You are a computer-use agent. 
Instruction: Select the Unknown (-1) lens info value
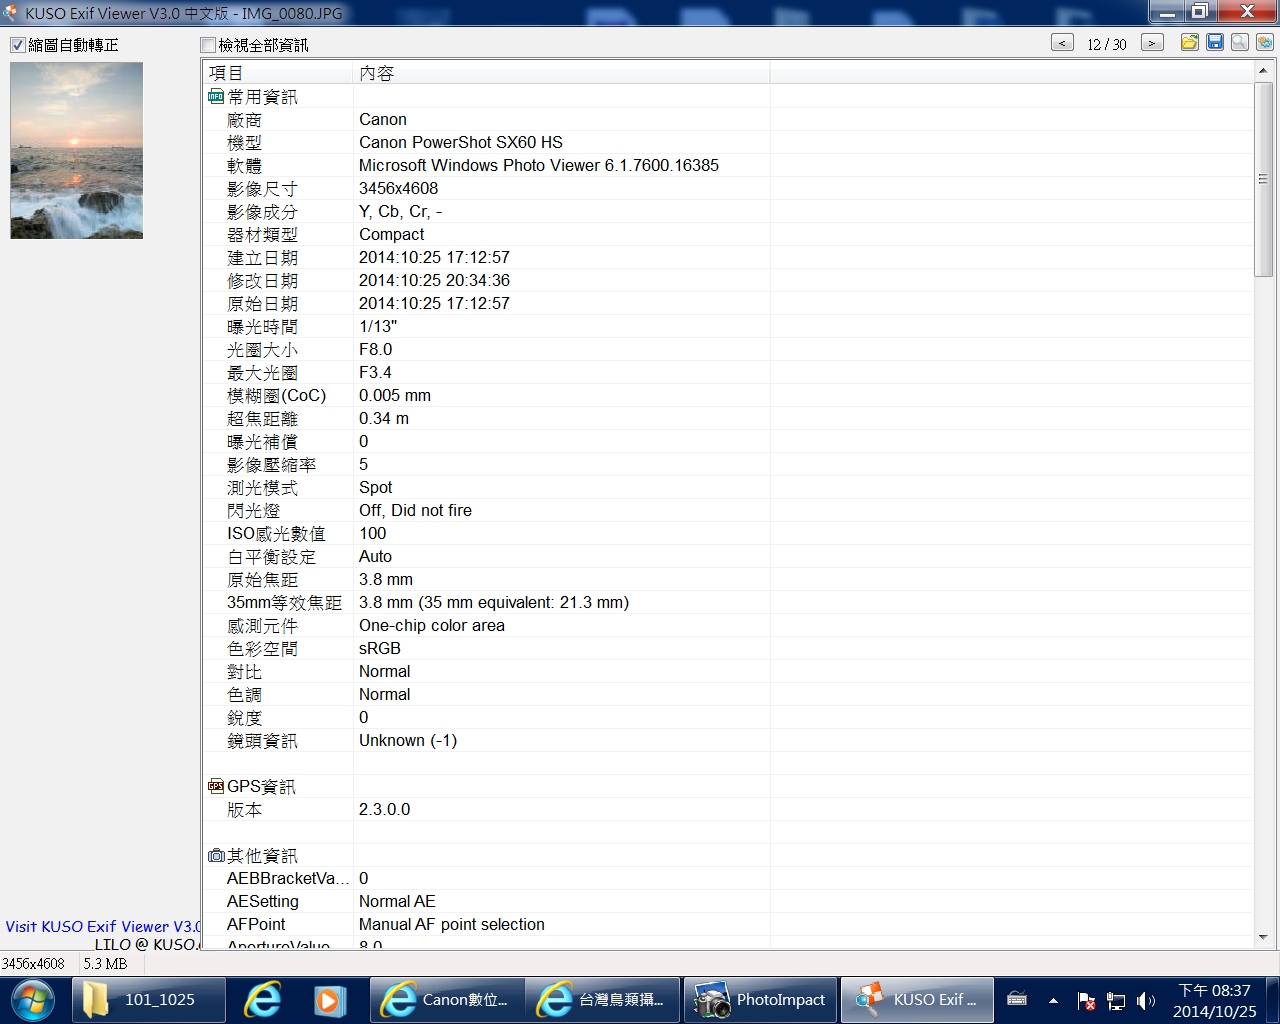click(408, 740)
